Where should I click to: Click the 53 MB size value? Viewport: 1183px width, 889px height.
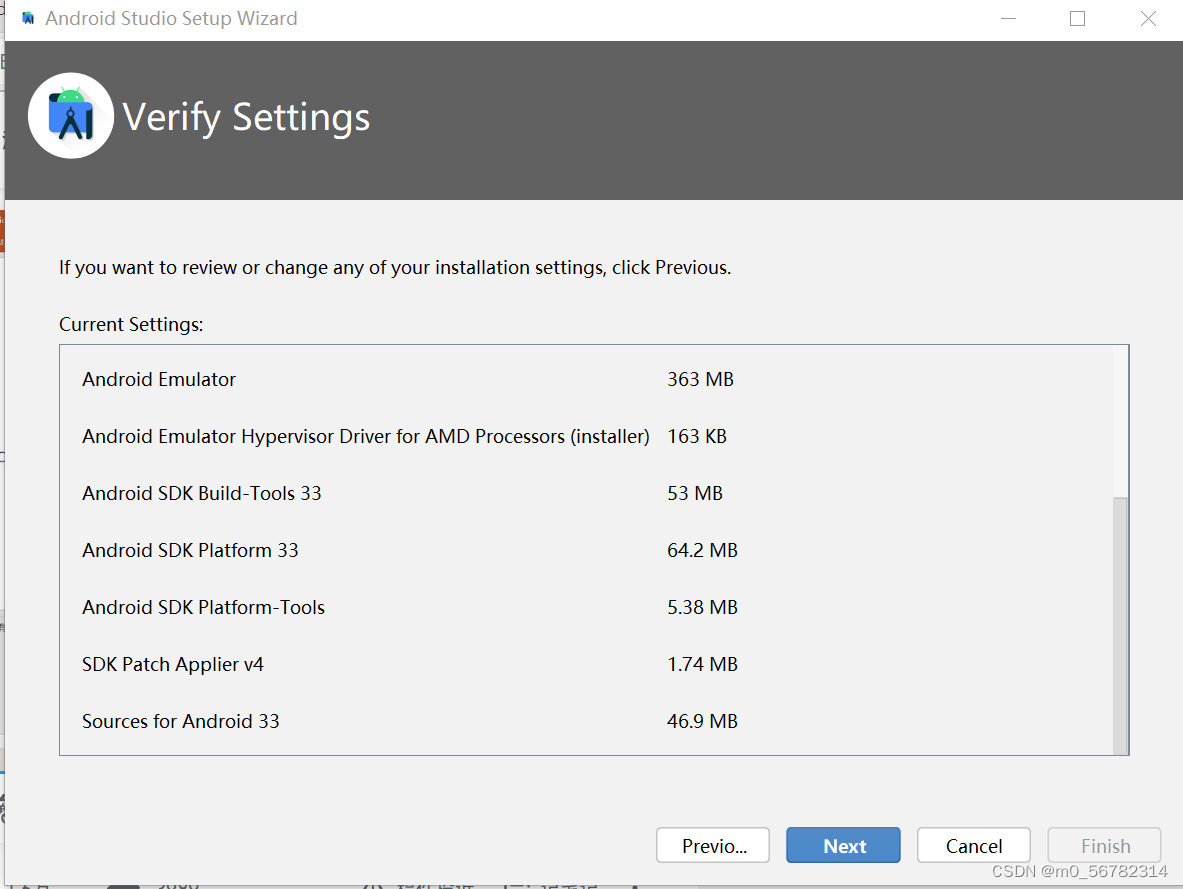click(x=695, y=493)
